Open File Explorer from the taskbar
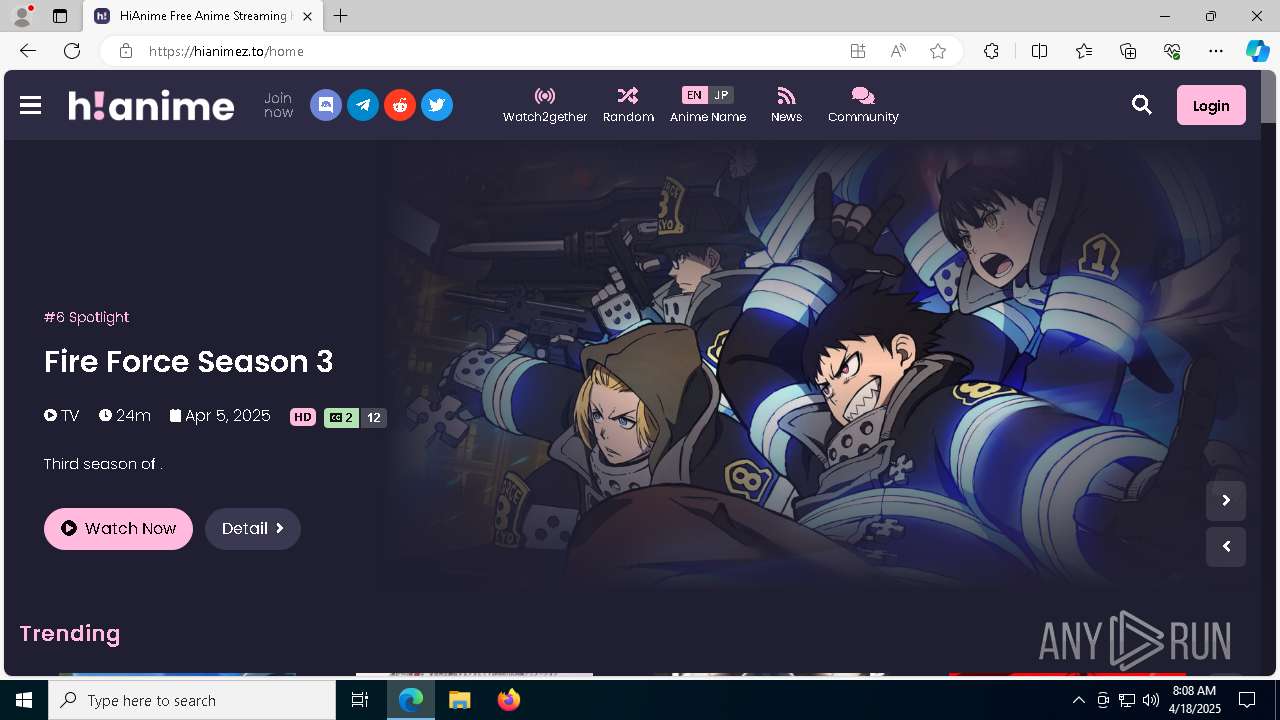This screenshot has height=720, width=1280. 460,700
